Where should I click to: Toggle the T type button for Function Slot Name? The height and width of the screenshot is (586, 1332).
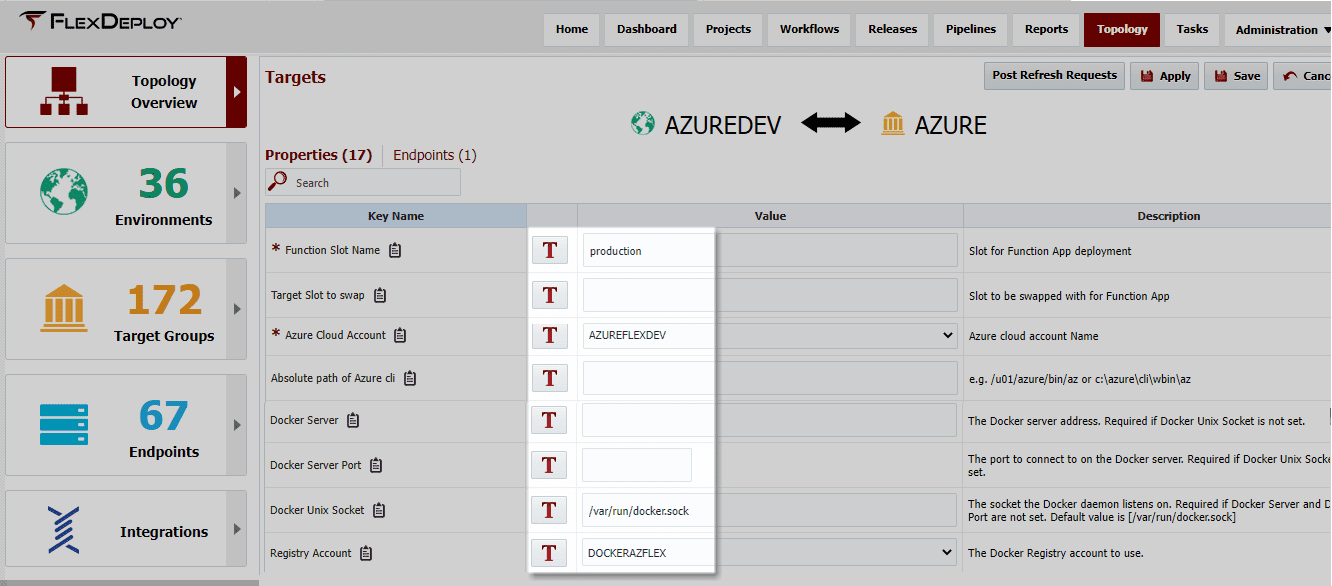[549, 250]
